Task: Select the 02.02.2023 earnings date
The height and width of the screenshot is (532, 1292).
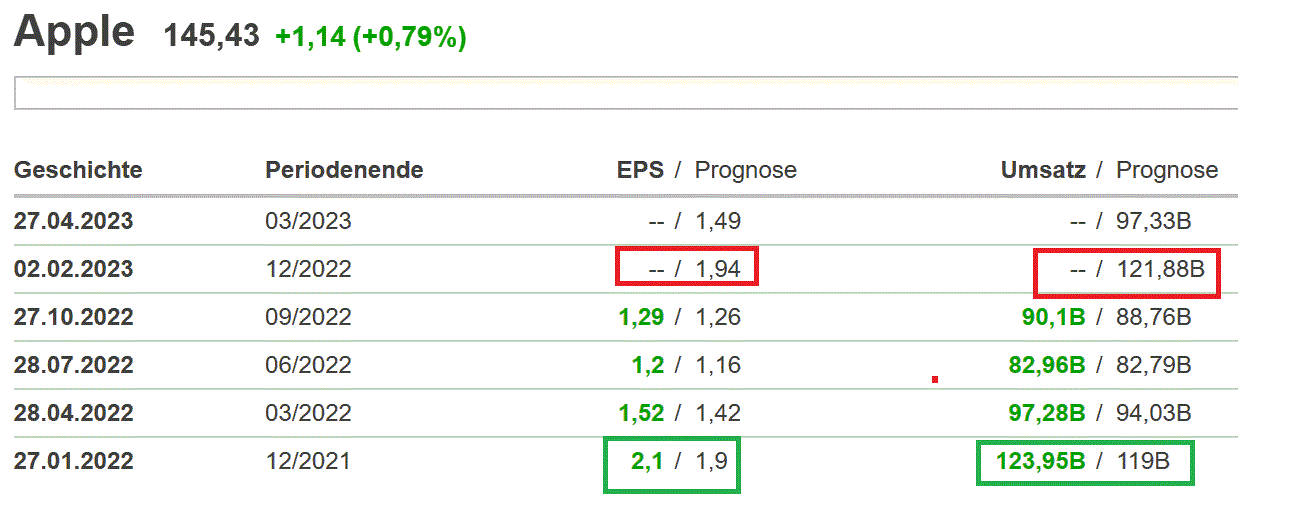Action: (x=73, y=269)
